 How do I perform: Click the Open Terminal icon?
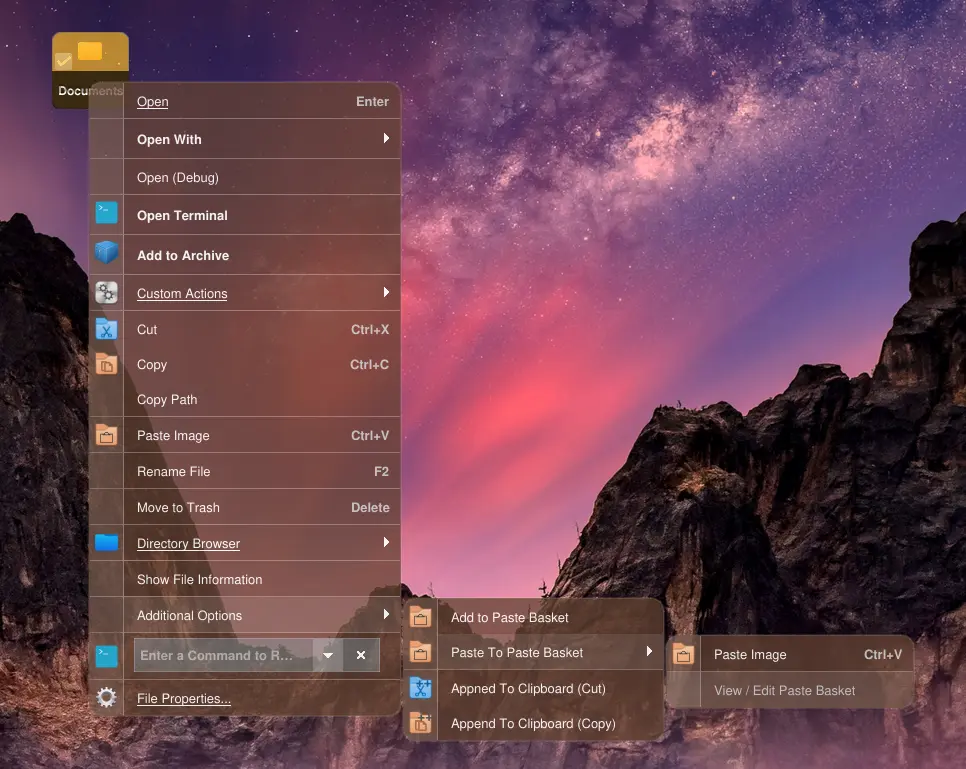pos(106,213)
